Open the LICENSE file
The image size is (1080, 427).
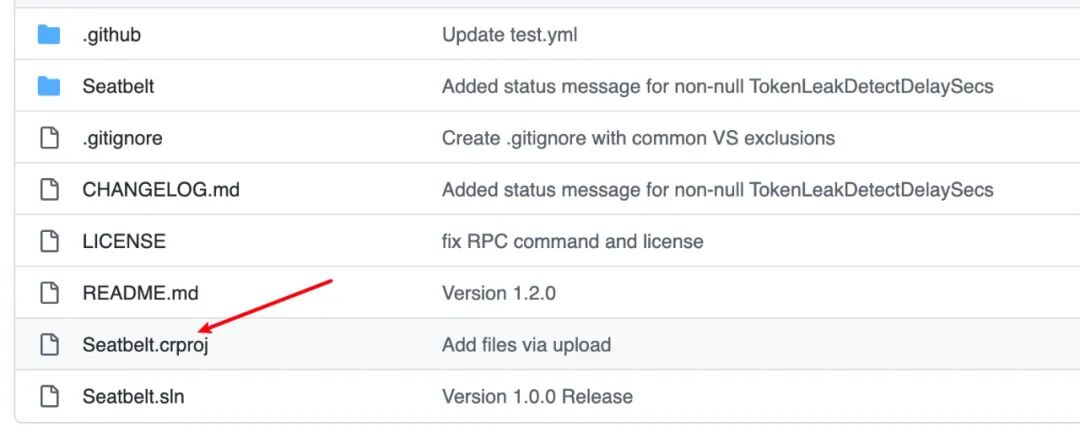click(x=124, y=241)
